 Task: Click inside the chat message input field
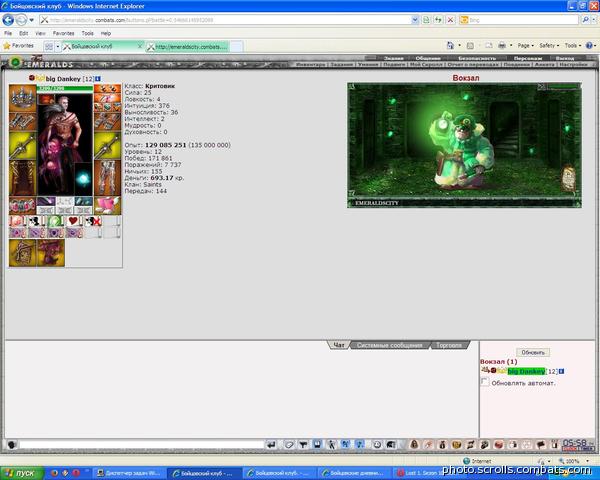tap(142, 445)
